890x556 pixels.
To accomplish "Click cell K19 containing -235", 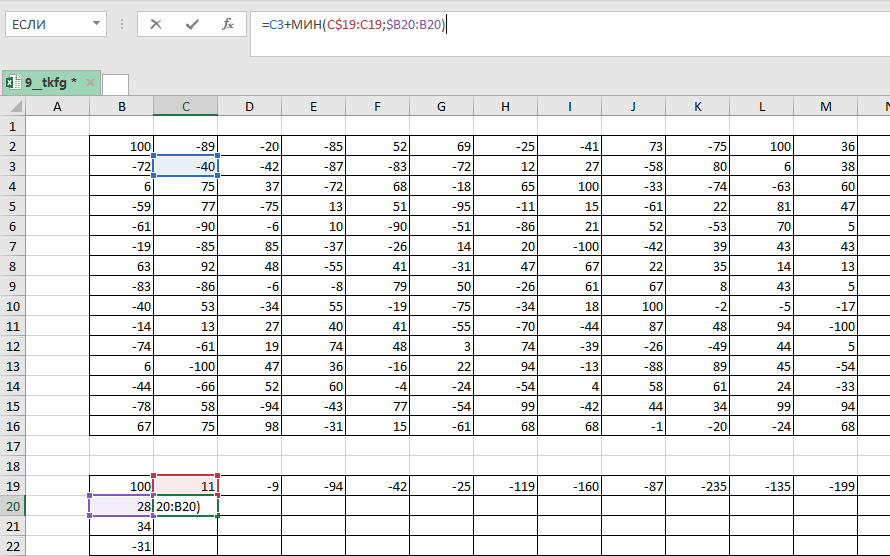I will (x=697, y=486).
